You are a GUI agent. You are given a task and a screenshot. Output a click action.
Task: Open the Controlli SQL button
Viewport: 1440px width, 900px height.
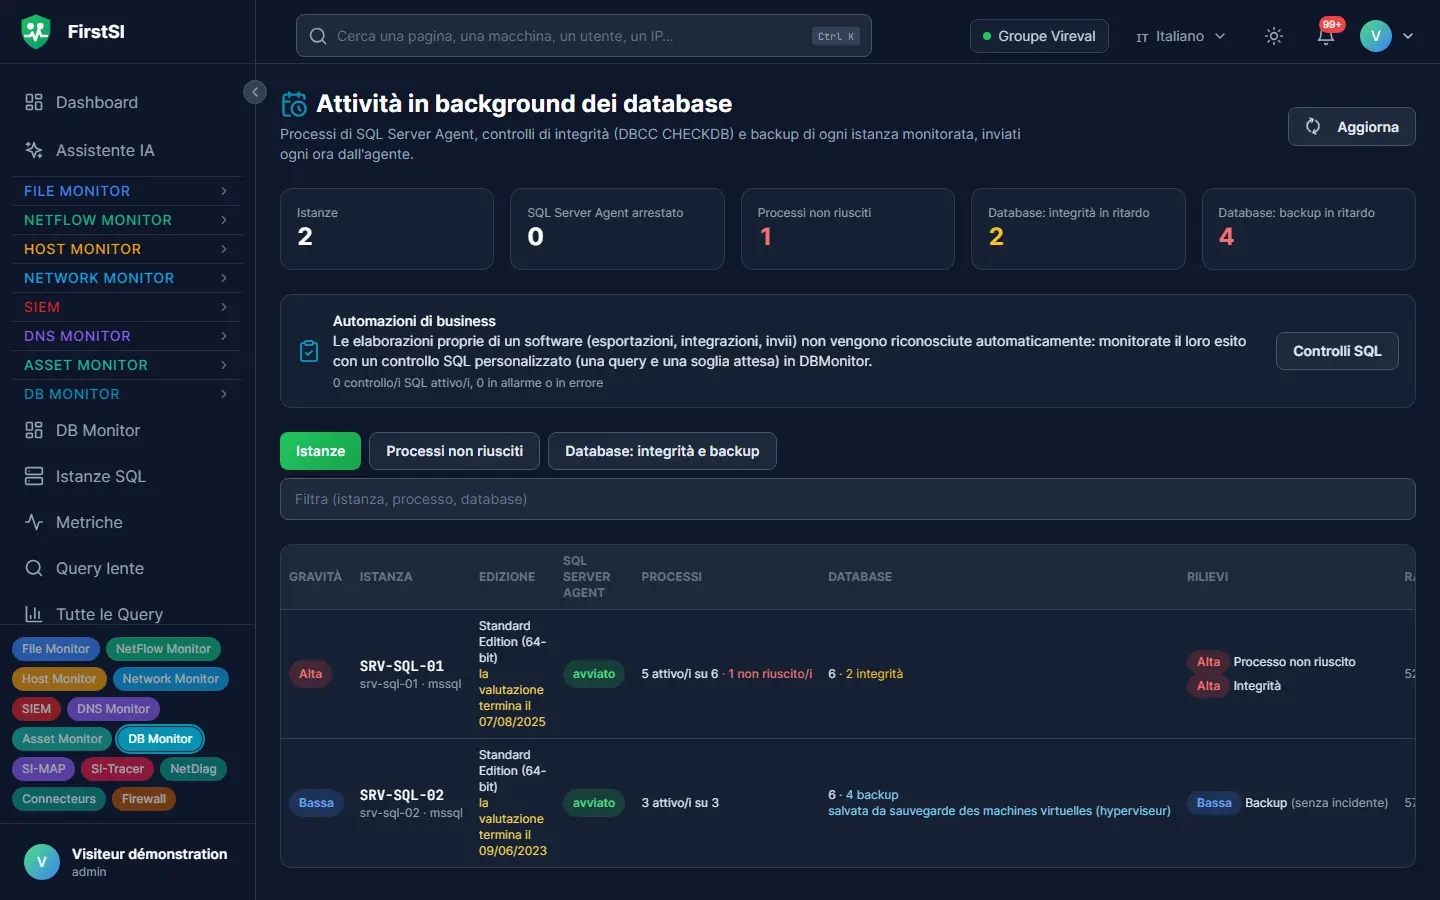1337,351
